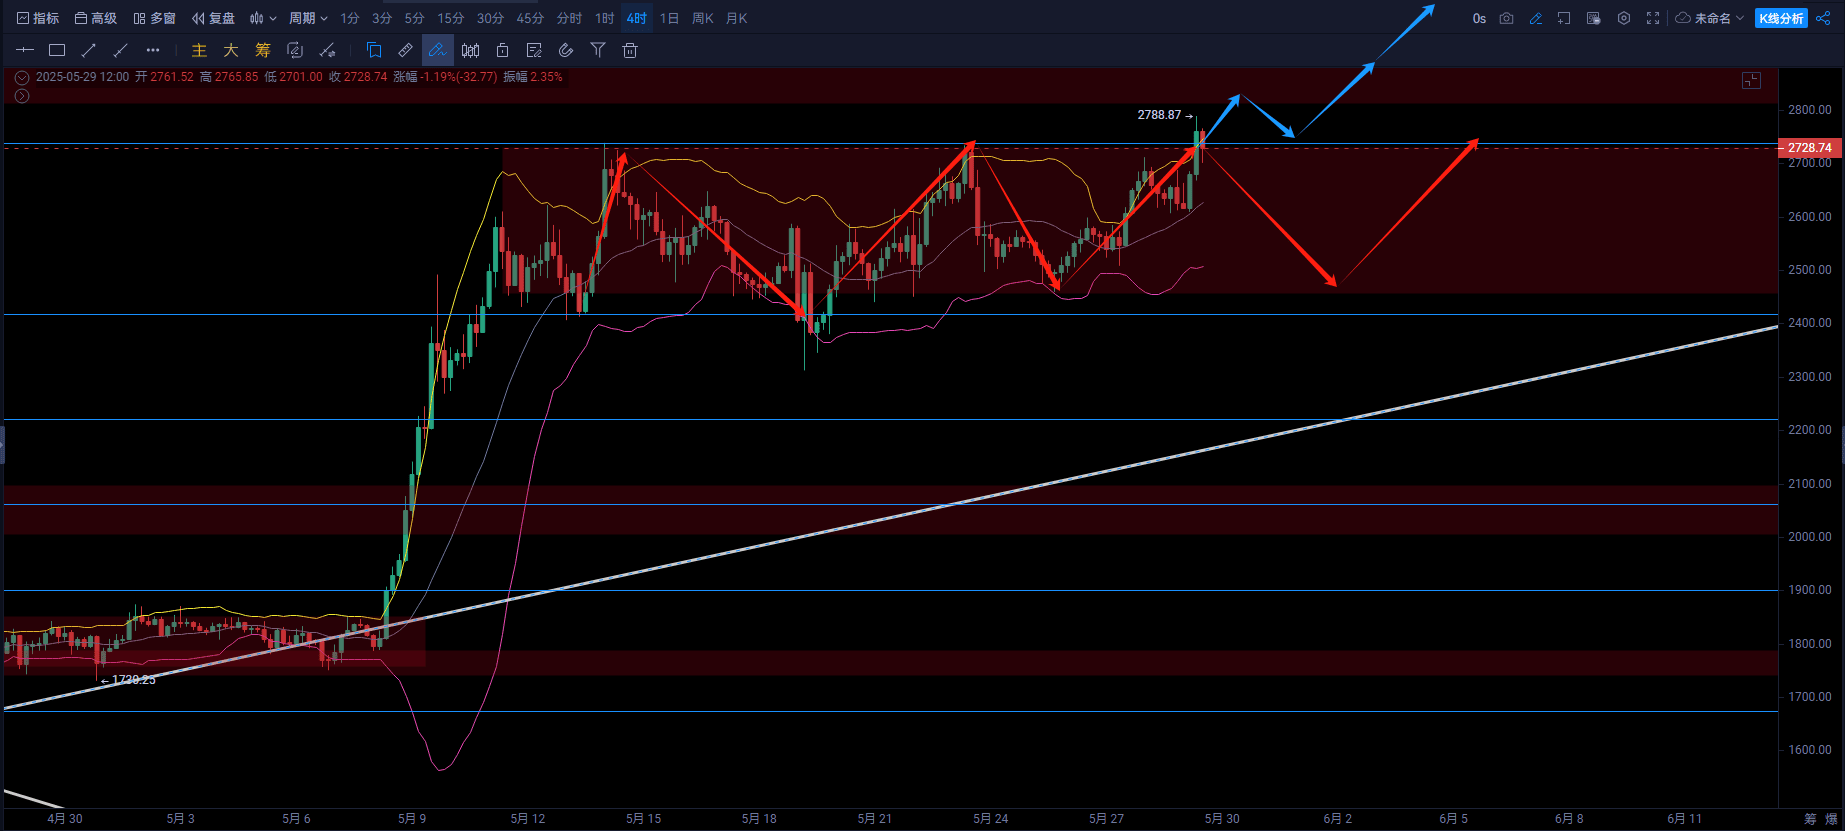Take a screenshot with camera icon
Screen dimensions: 1845x831
(x=1506, y=18)
